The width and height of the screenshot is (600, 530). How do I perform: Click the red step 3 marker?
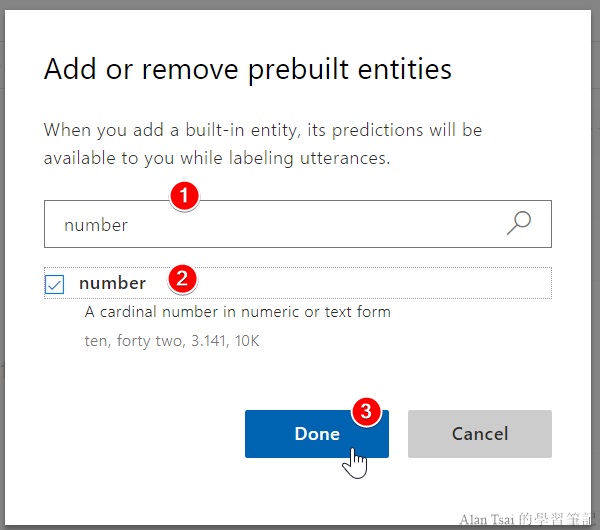(367, 411)
